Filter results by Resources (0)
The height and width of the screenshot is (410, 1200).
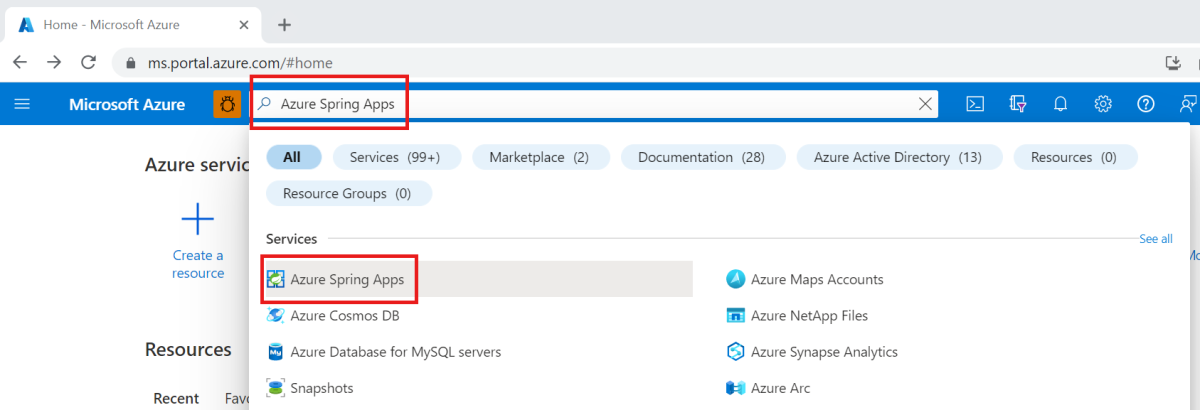pyautogui.click(x=1074, y=157)
